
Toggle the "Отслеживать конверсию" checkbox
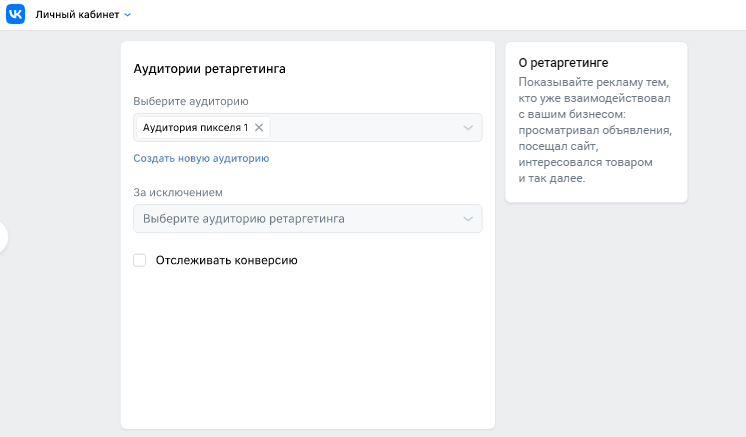(x=140, y=260)
